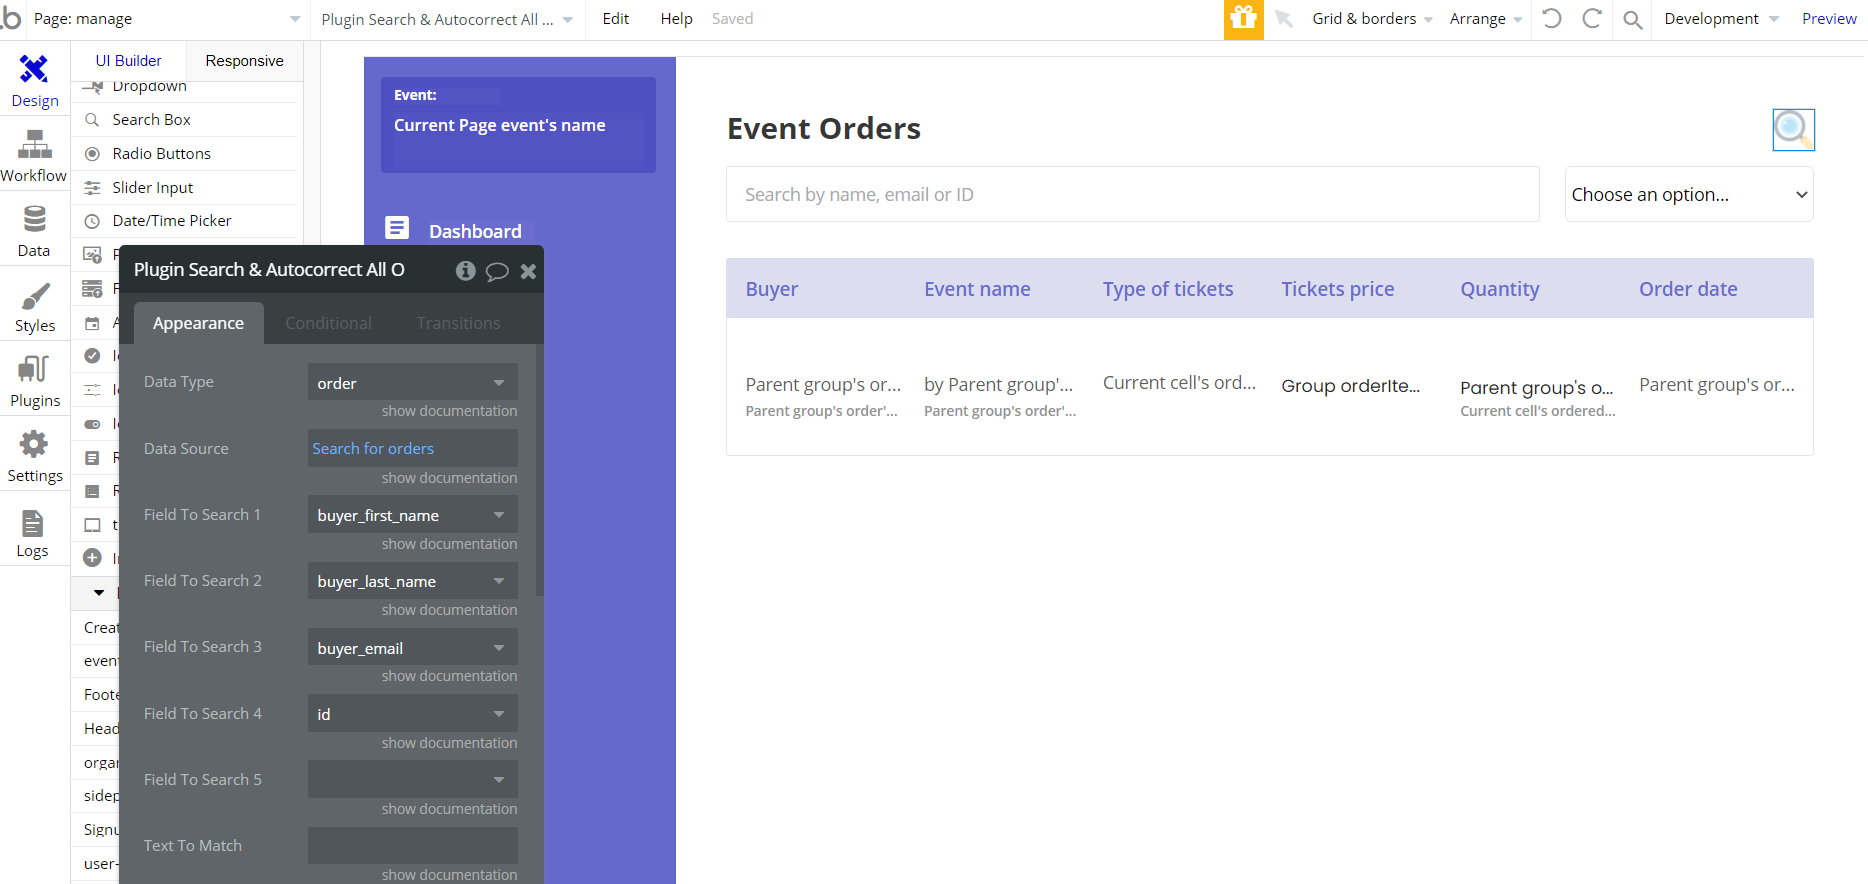
Task: Open the Choose an option dropdown
Action: tap(1688, 195)
